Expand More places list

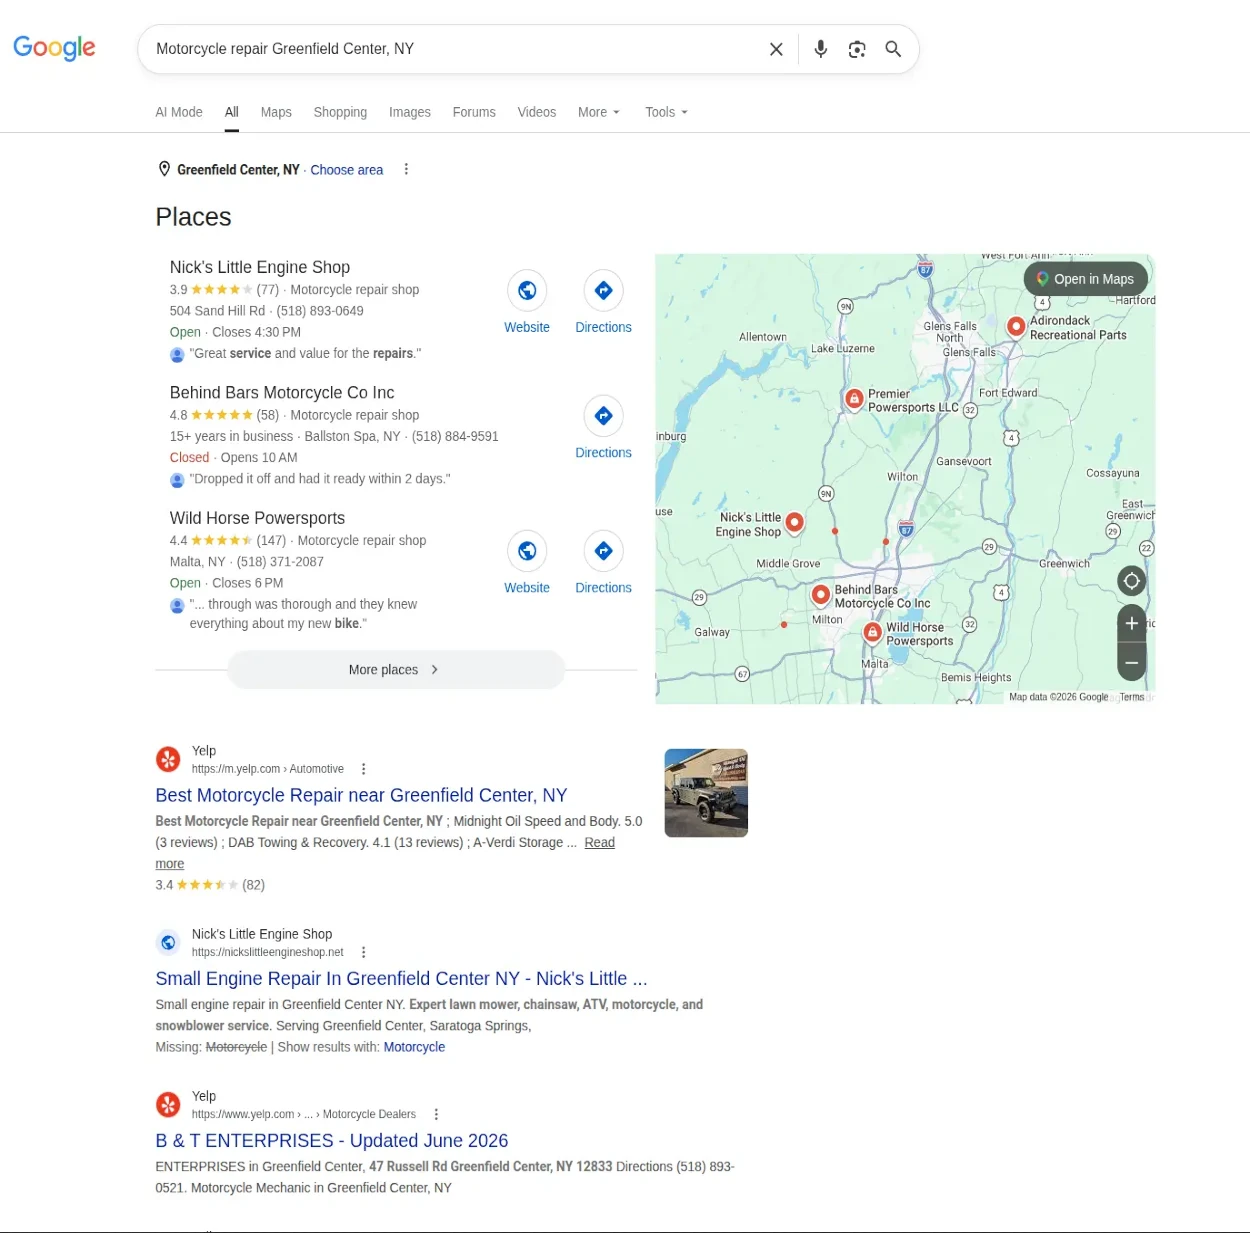[396, 670]
